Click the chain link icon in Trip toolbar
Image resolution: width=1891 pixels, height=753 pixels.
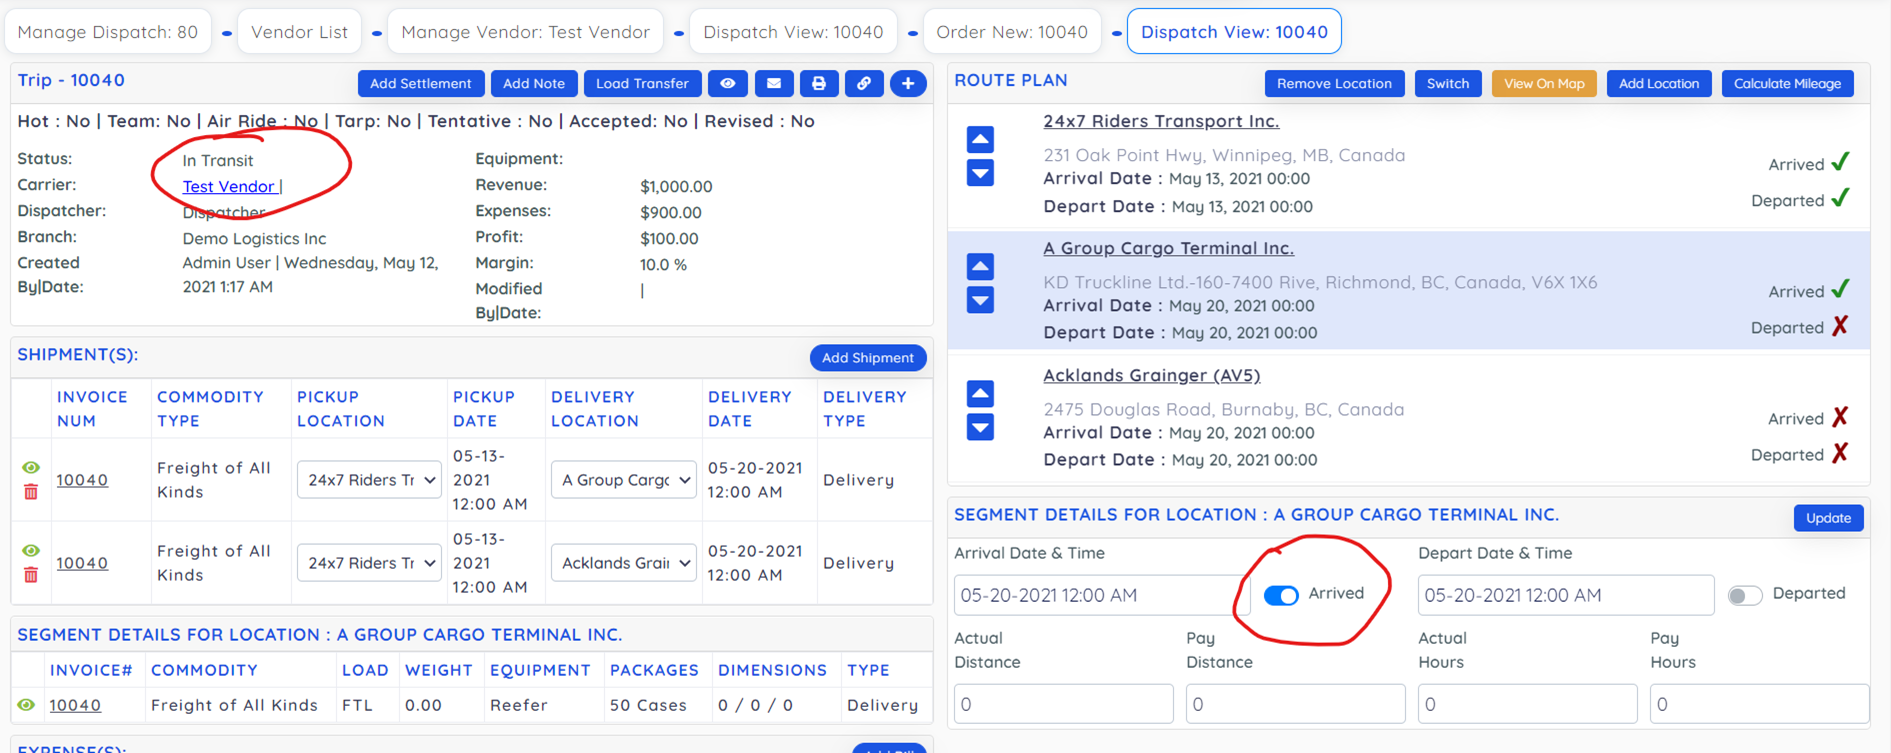point(864,84)
